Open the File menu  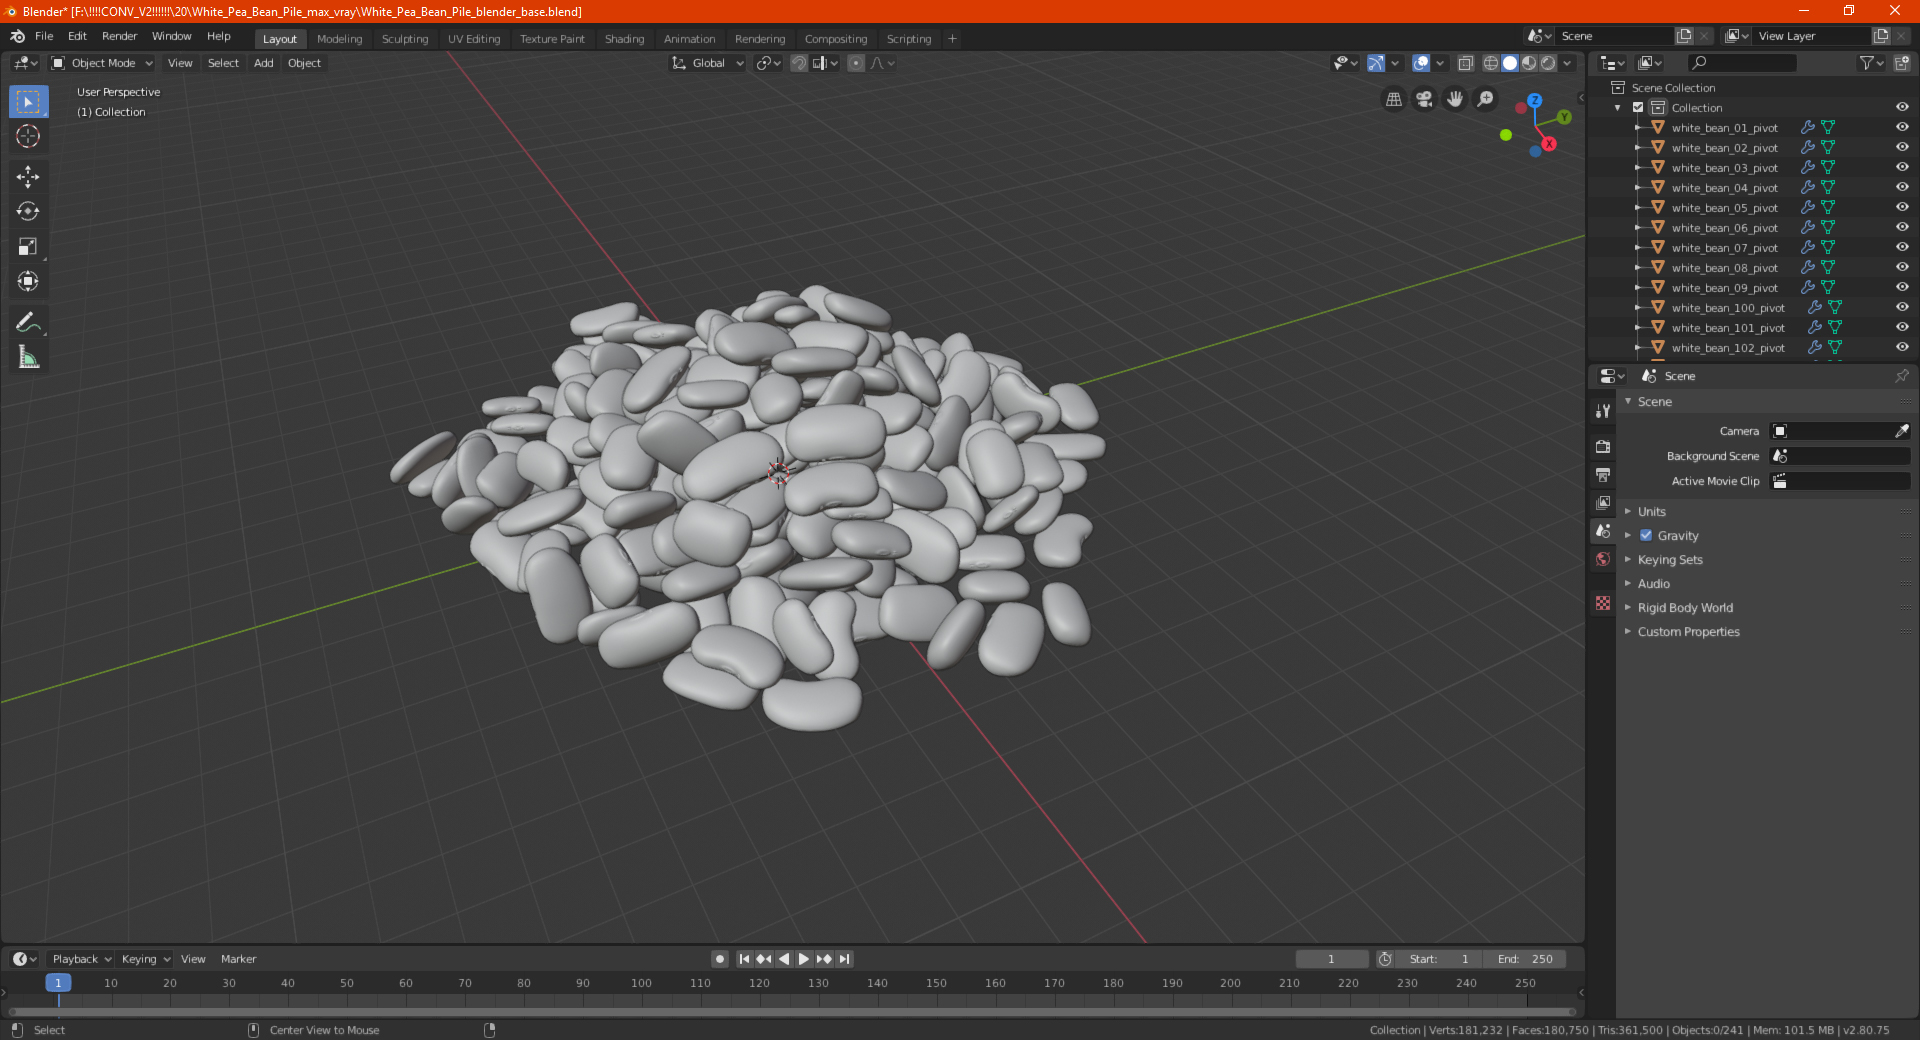click(x=44, y=36)
